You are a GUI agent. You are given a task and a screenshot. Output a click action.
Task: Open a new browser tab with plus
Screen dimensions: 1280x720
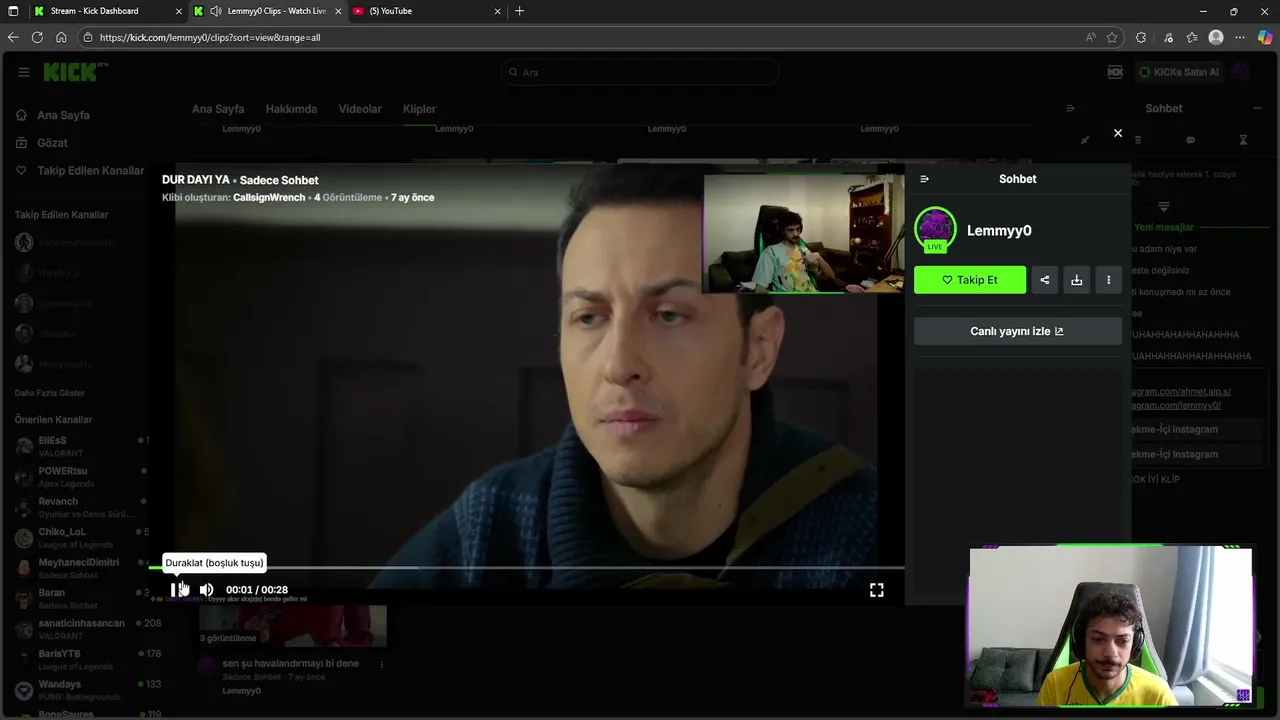click(x=519, y=11)
